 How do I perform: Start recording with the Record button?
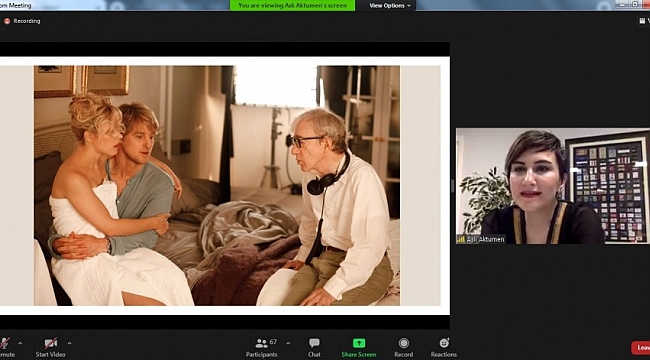click(403, 348)
